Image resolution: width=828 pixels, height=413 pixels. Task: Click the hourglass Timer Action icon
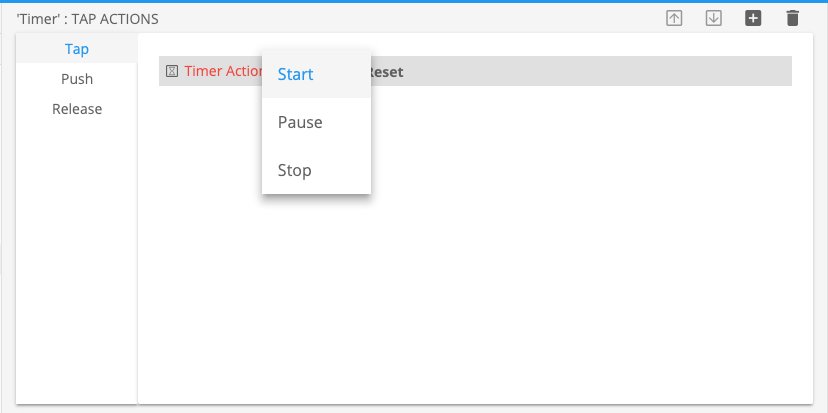172,72
